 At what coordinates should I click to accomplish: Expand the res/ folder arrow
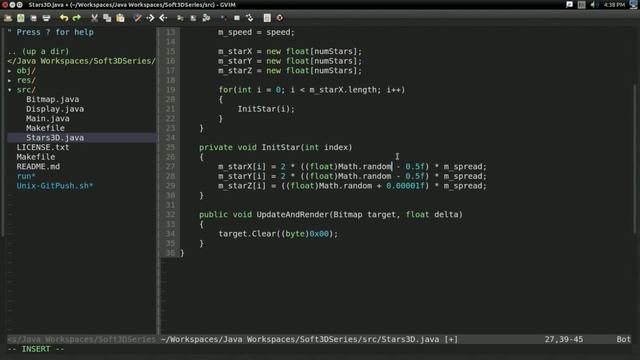click(10, 80)
